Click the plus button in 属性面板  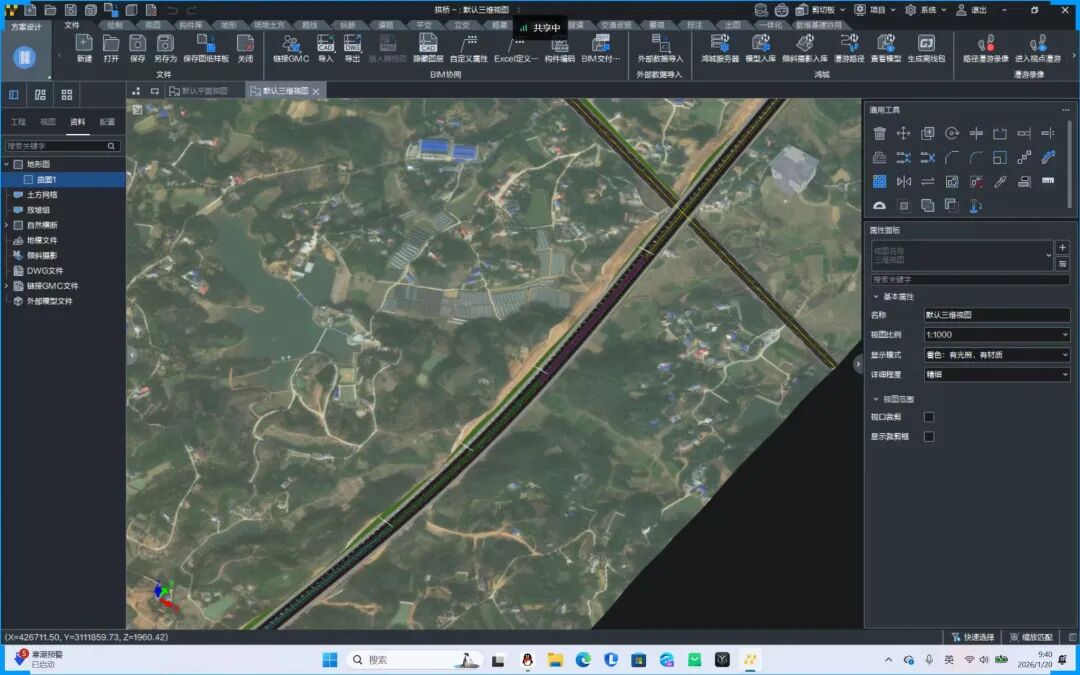[x=1063, y=247]
